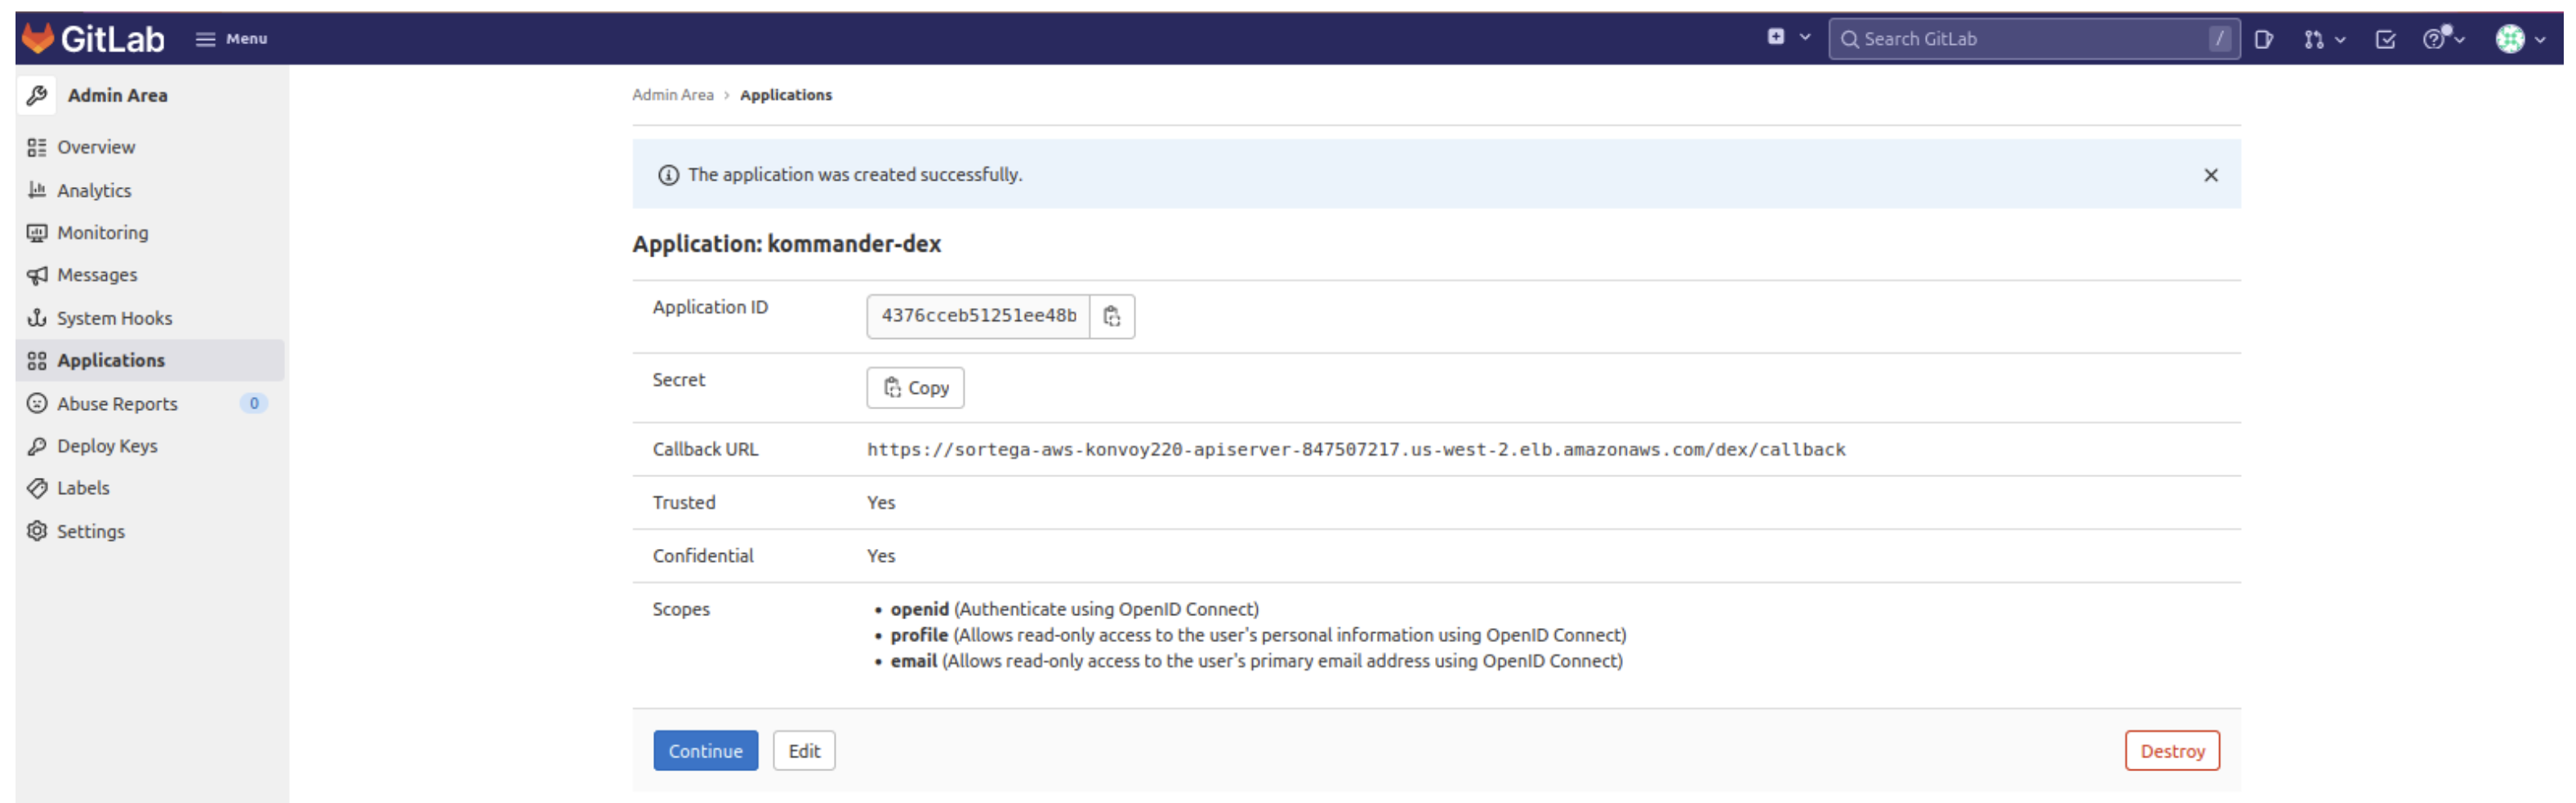Go to Deploy Keys in sidebar
This screenshot has height=803, width=2576.
pos(107,446)
